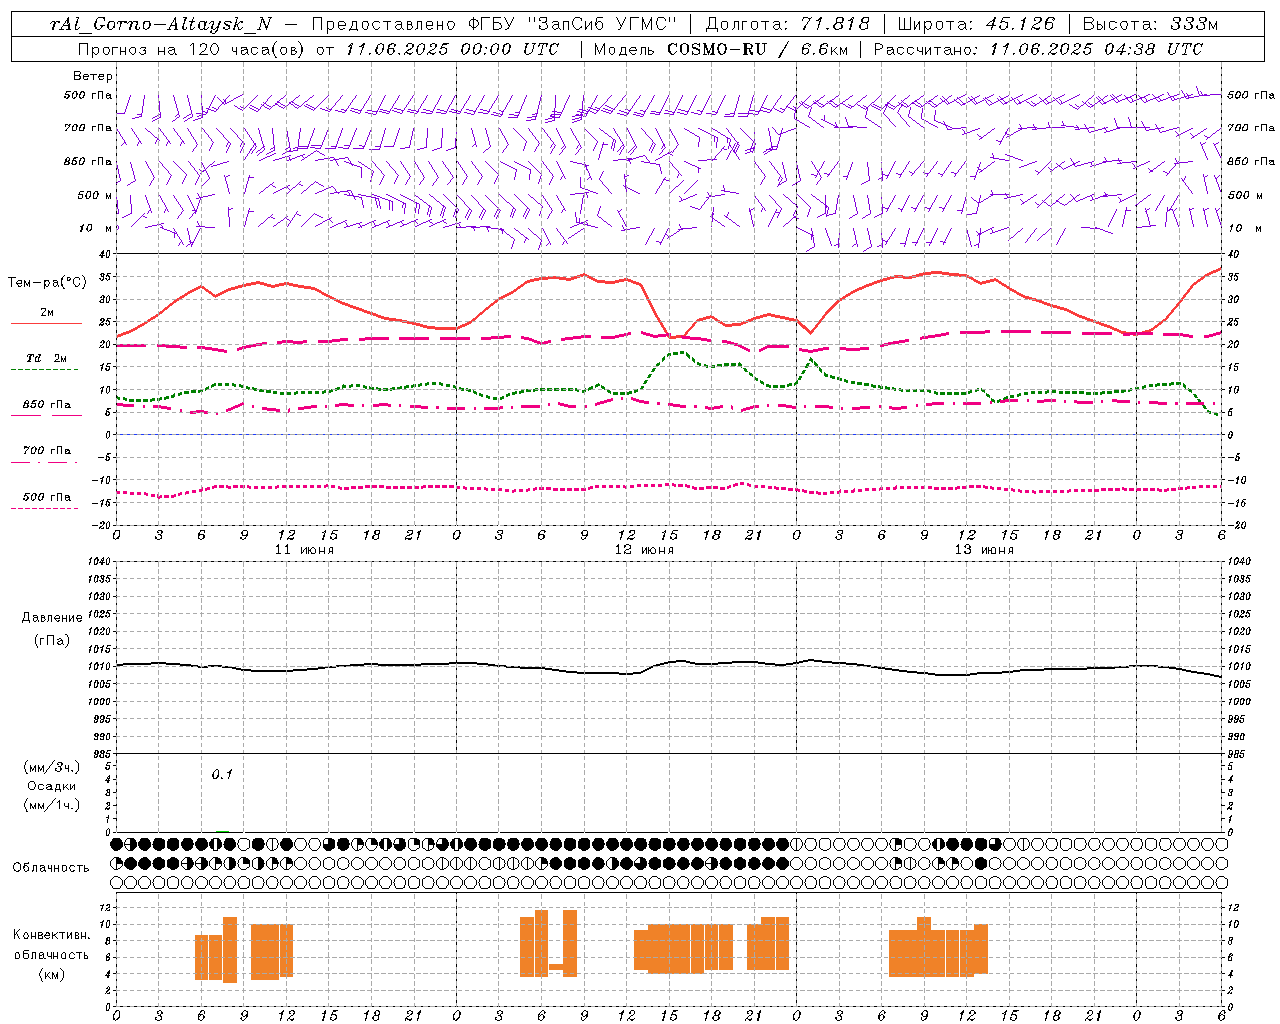Click the station name rAl_Gorno-Altaysk_N

pos(160,24)
